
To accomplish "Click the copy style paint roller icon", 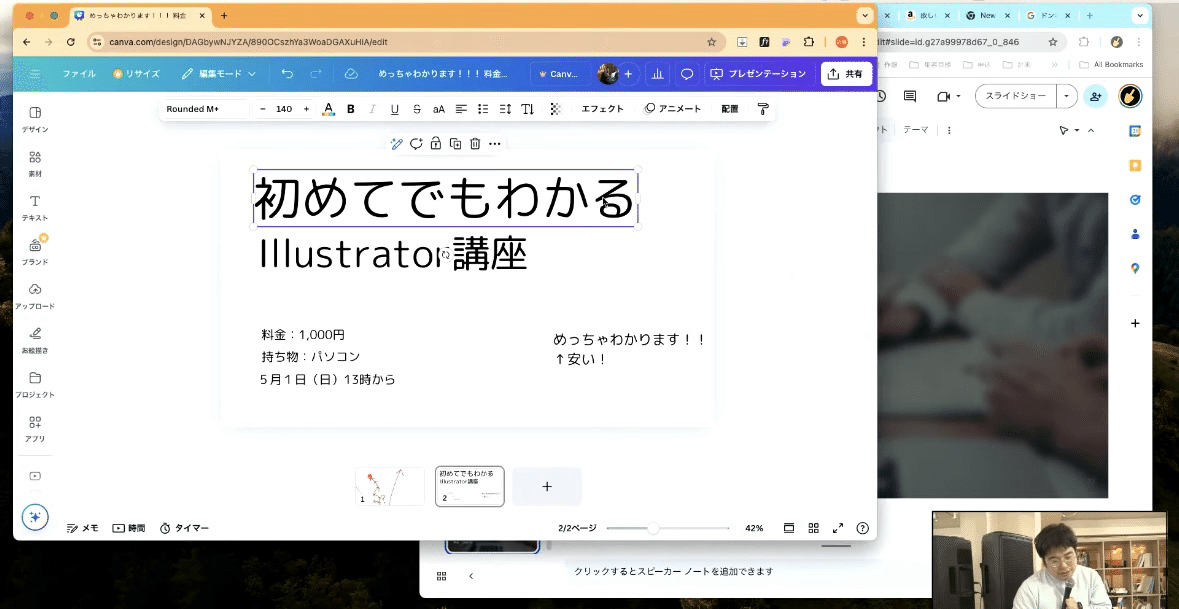I will tap(762, 109).
